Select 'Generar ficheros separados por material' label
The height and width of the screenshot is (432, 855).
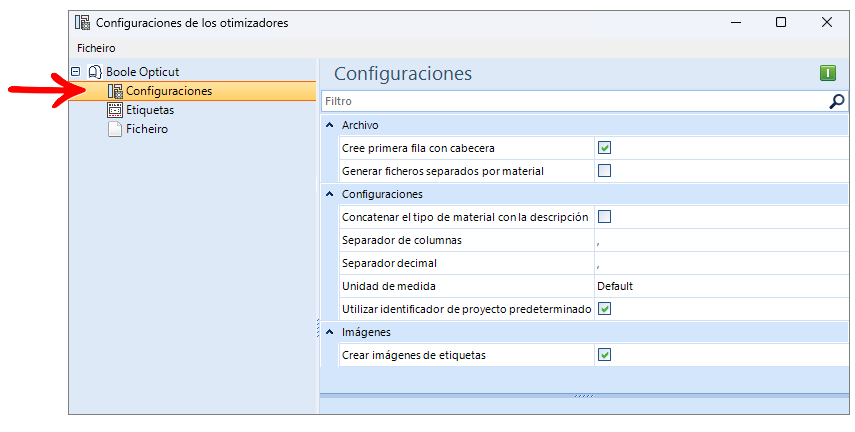coord(443,171)
